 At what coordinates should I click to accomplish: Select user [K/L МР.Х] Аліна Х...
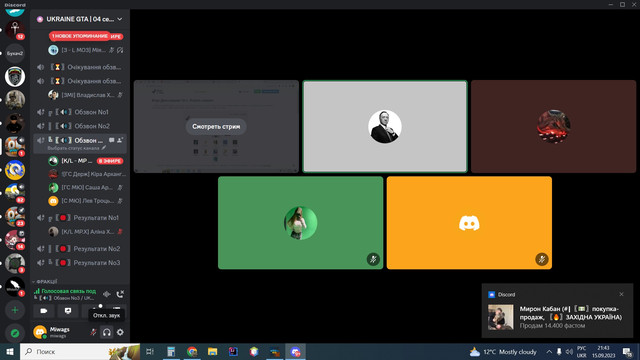tap(86, 231)
